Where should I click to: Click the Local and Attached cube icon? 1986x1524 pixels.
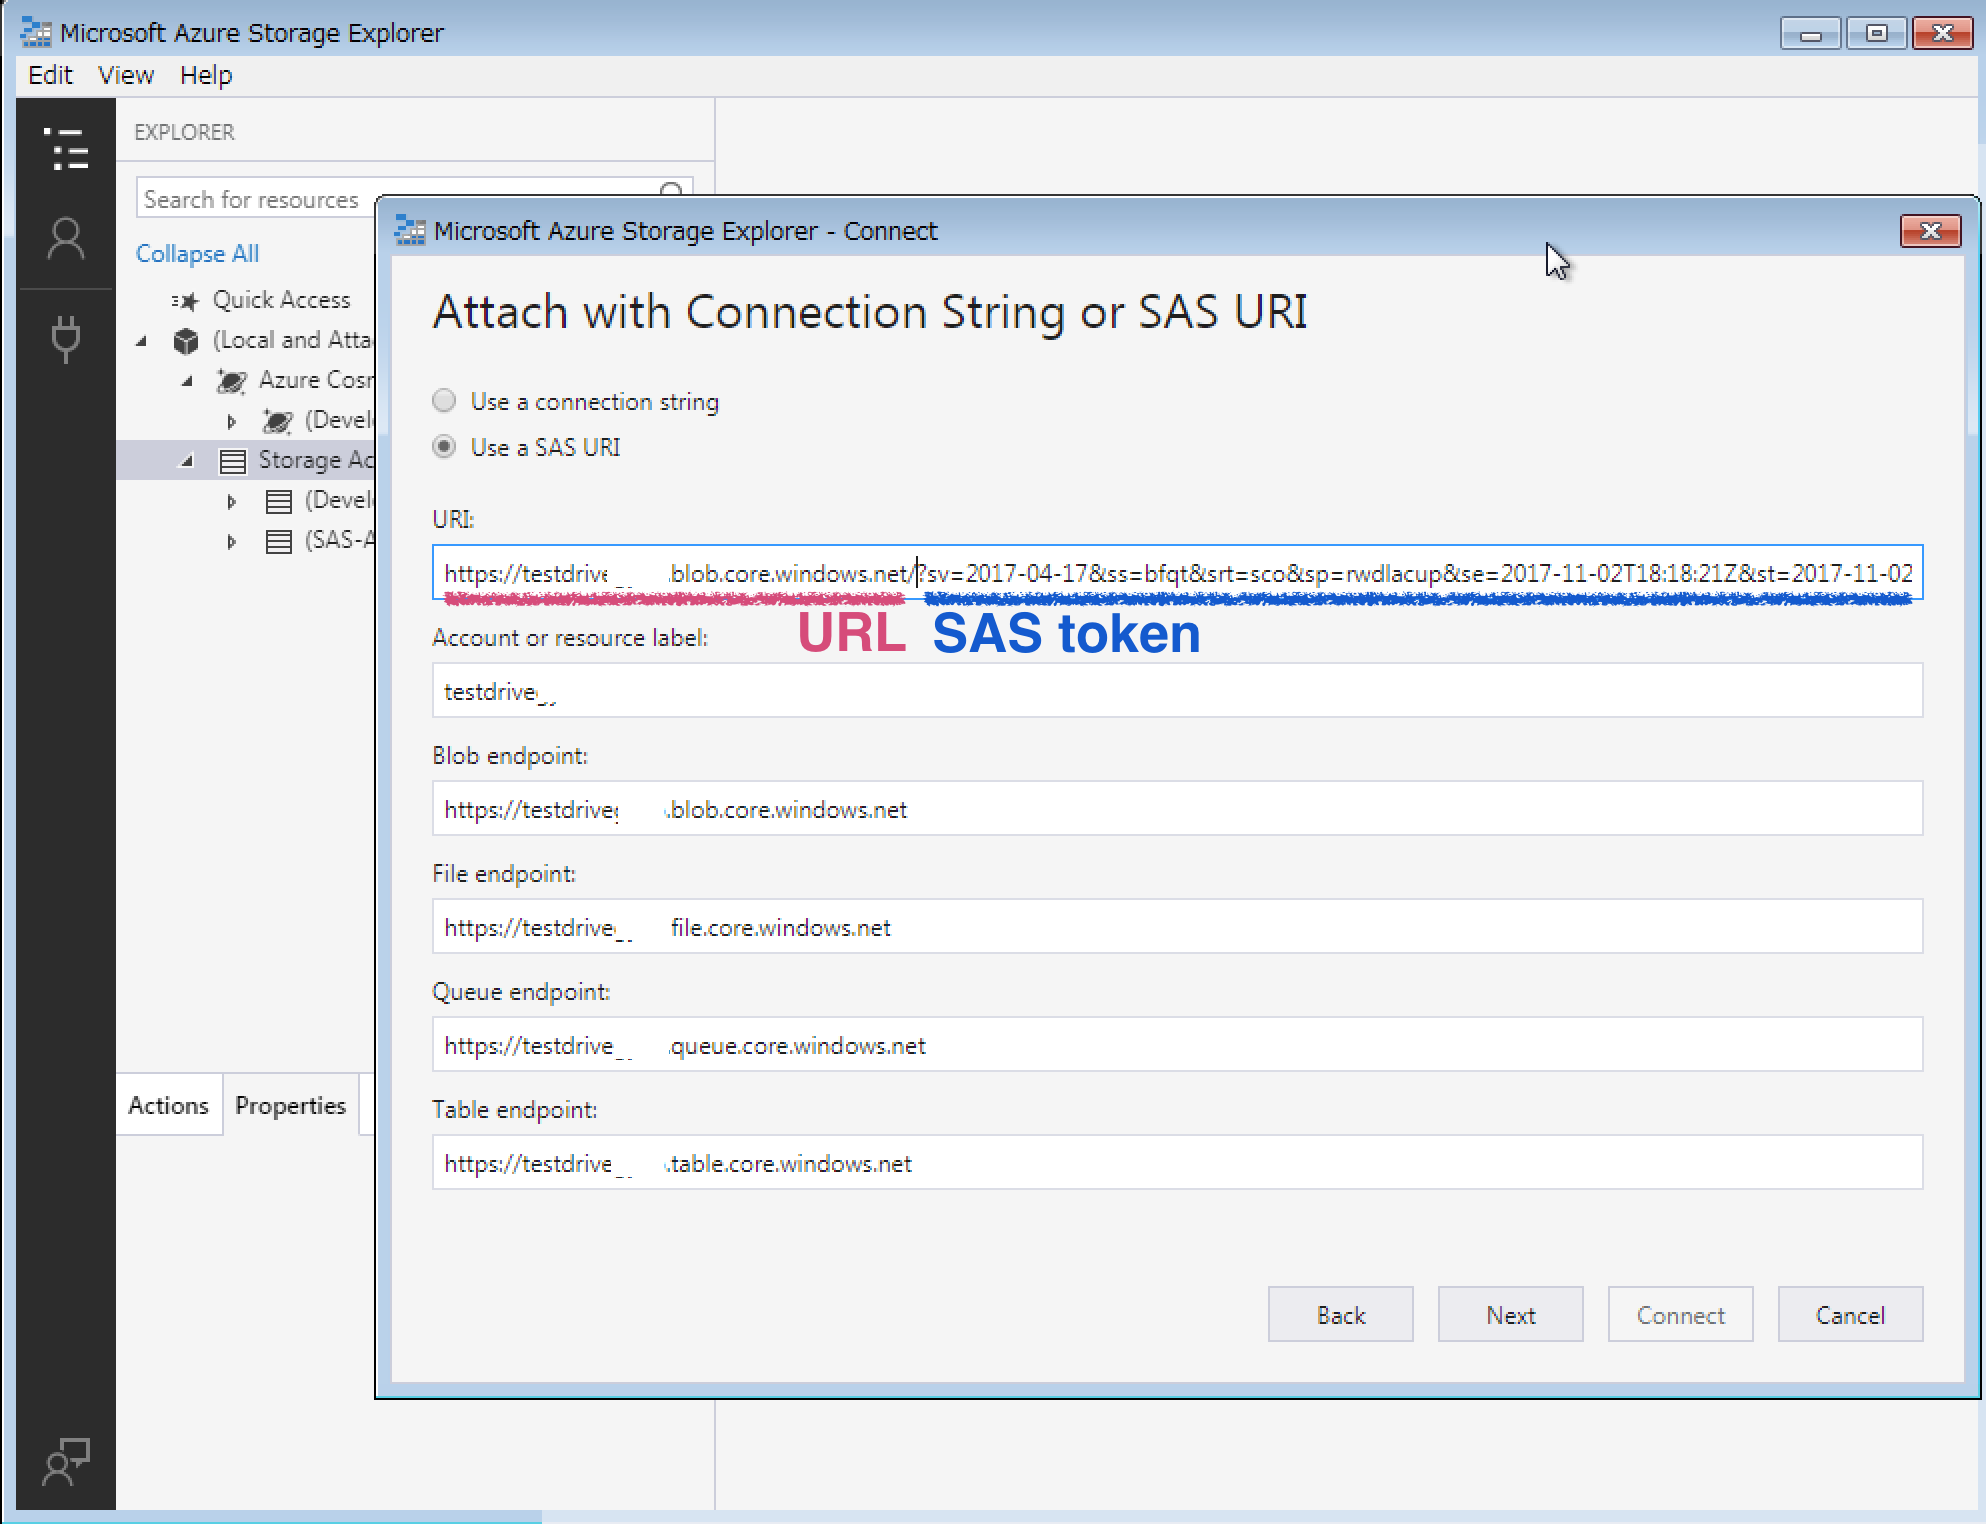(x=185, y=341)
